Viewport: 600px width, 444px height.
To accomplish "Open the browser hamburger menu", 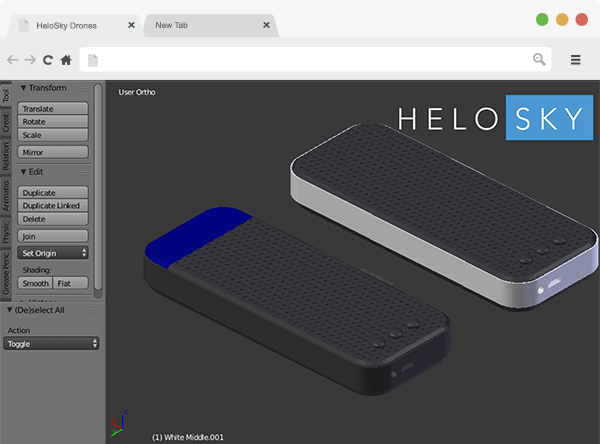I will (576, 60).
